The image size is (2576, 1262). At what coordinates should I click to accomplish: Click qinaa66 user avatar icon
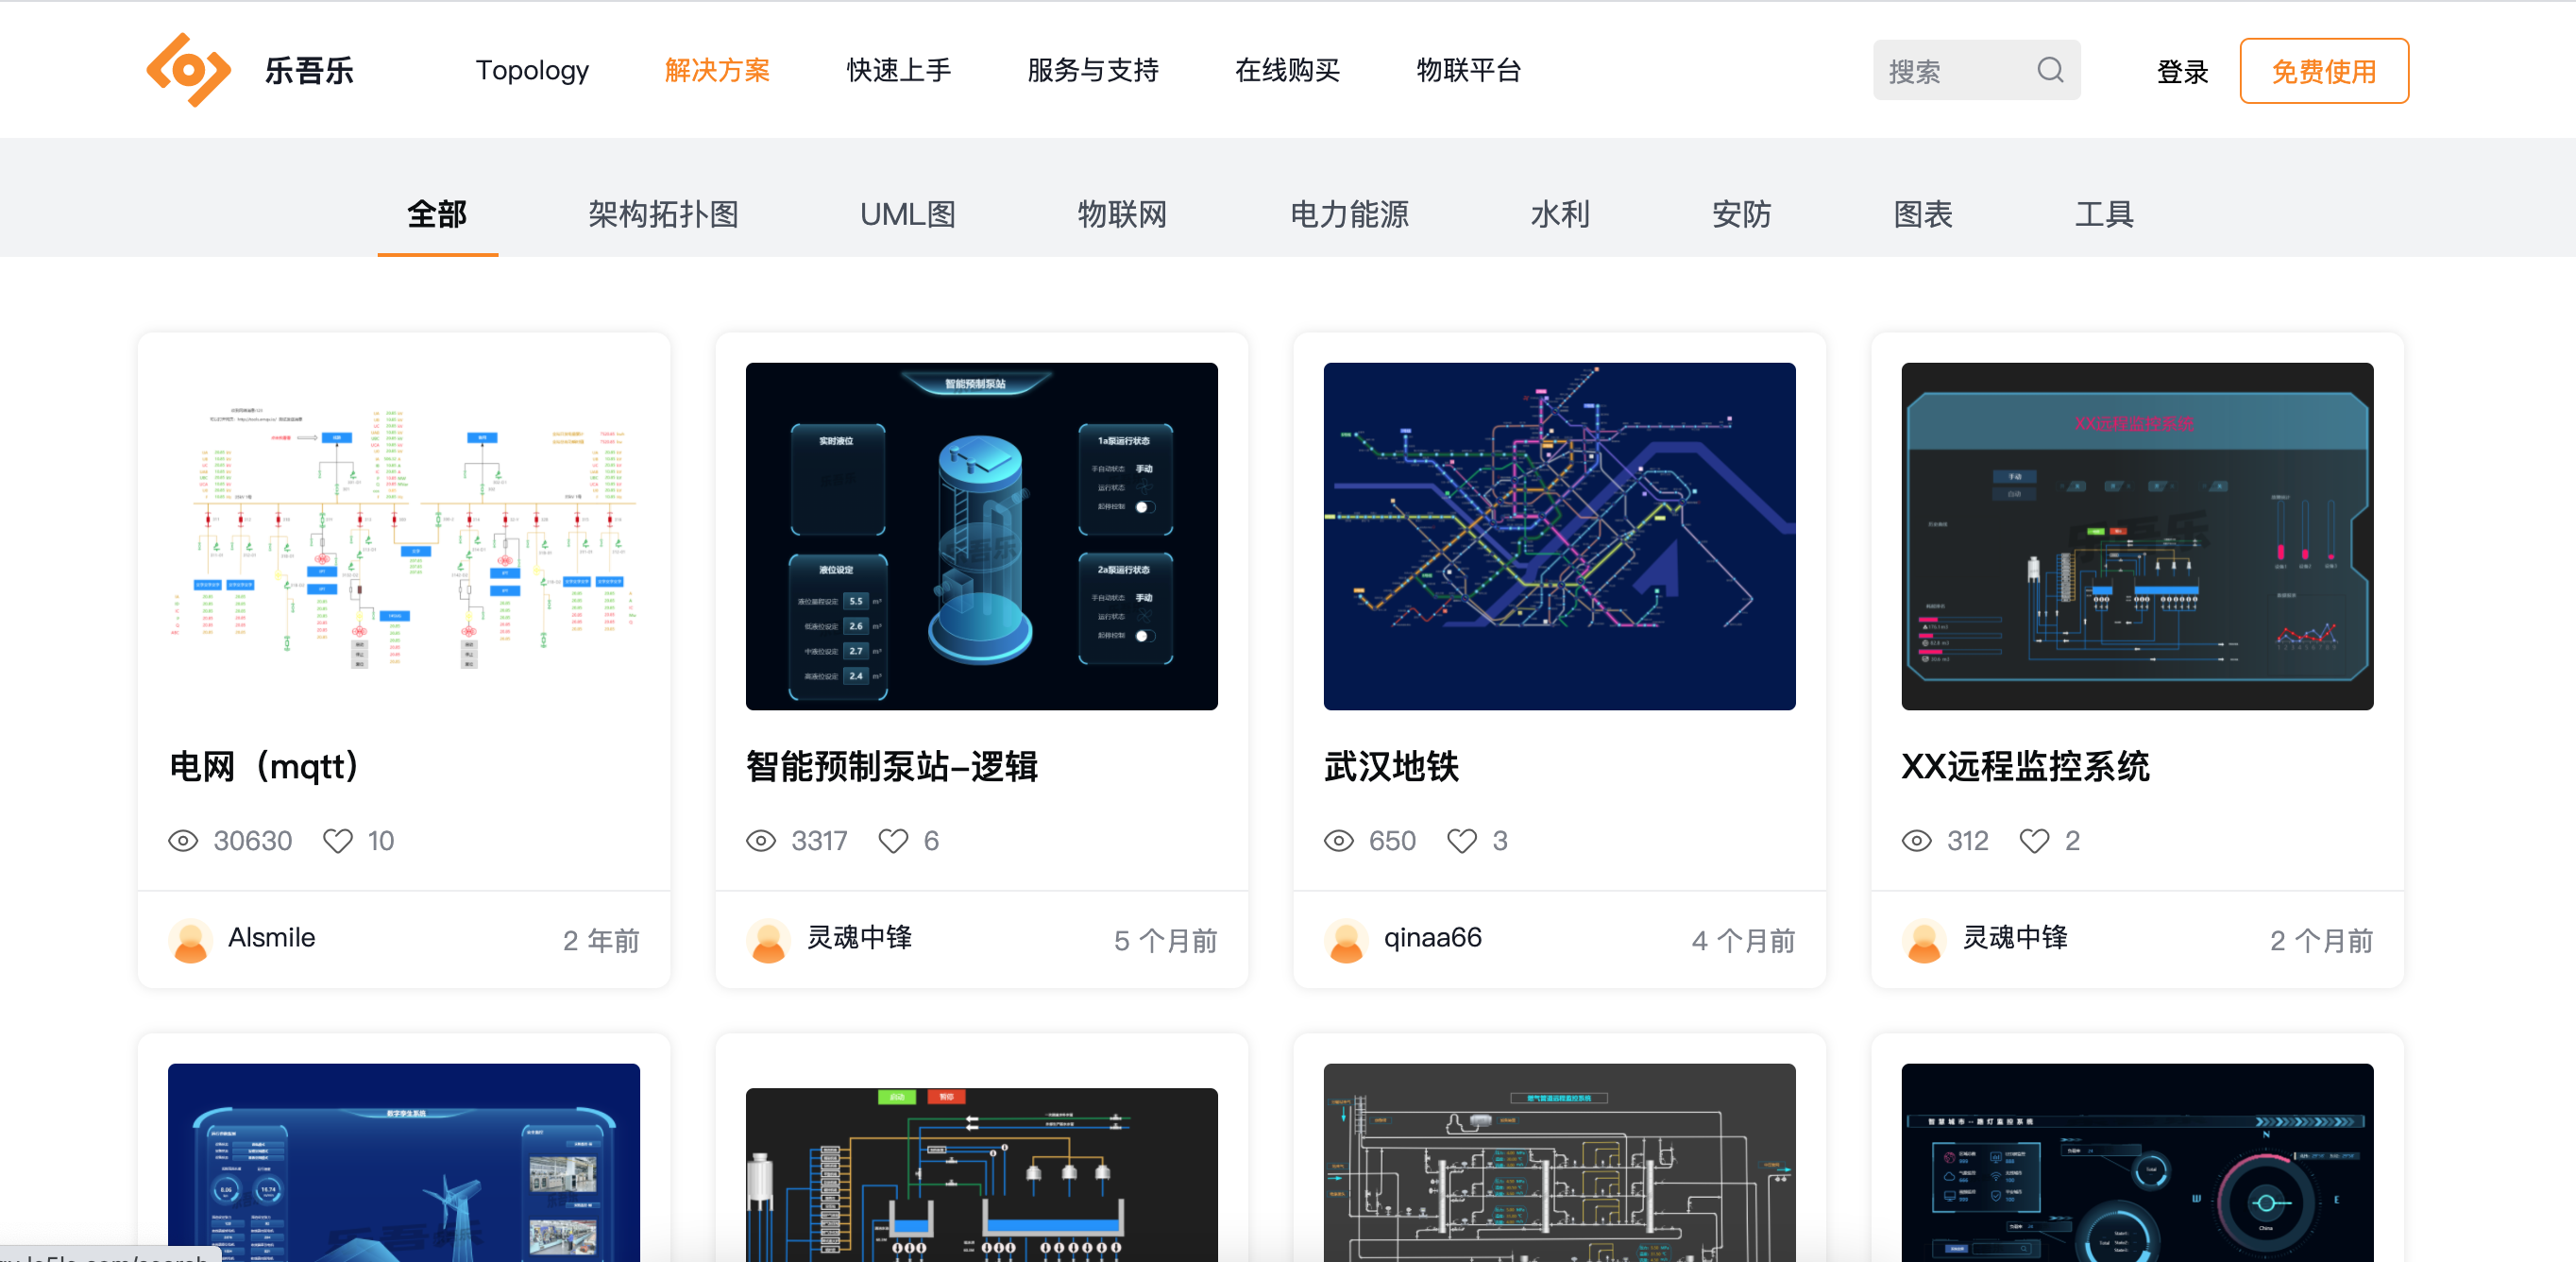tap(1346, 940)
